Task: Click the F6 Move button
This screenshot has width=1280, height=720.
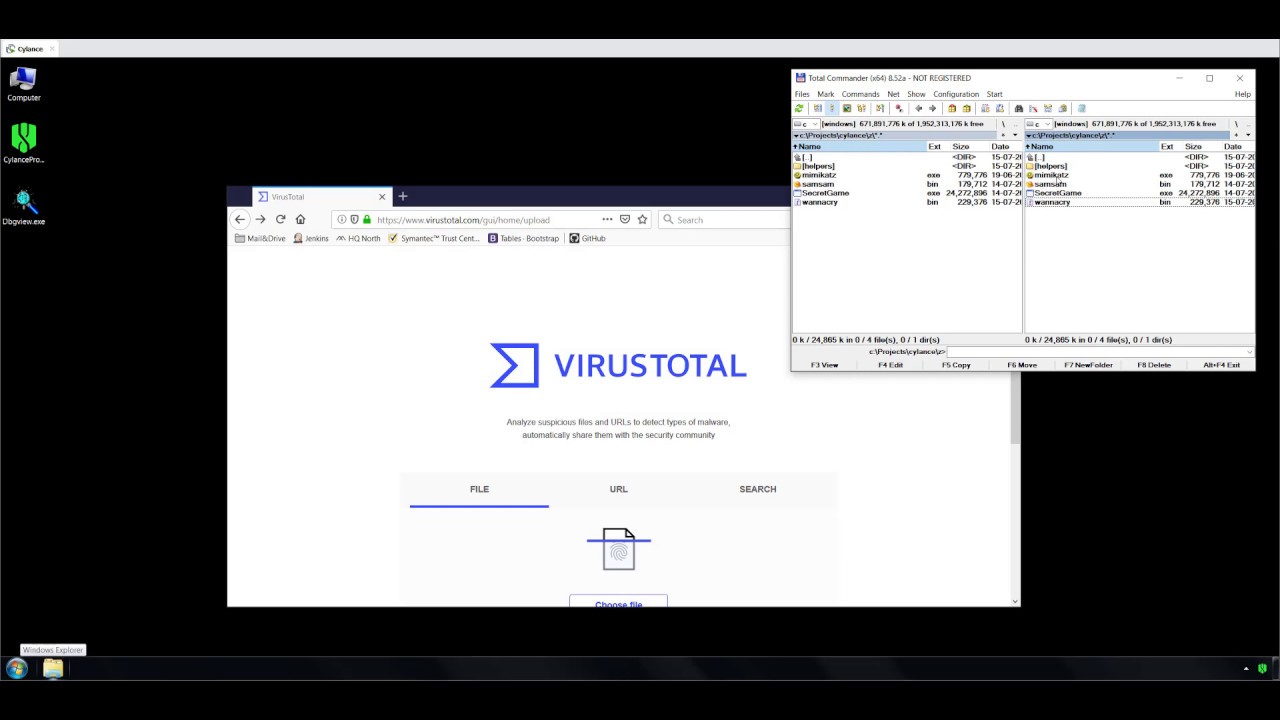Action: (1022, 365)
